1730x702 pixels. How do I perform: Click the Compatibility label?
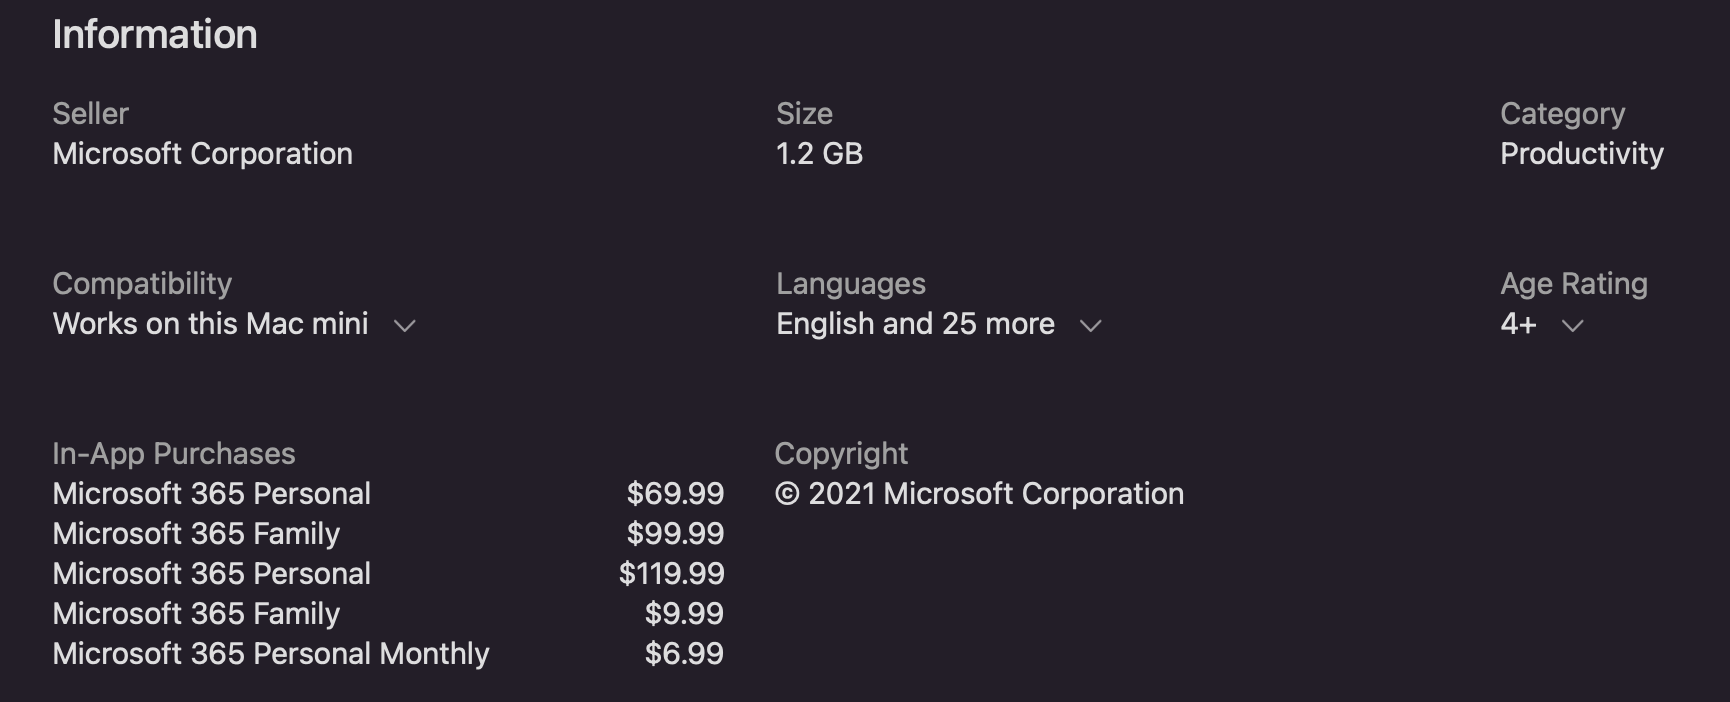click(x=142, y=284)
